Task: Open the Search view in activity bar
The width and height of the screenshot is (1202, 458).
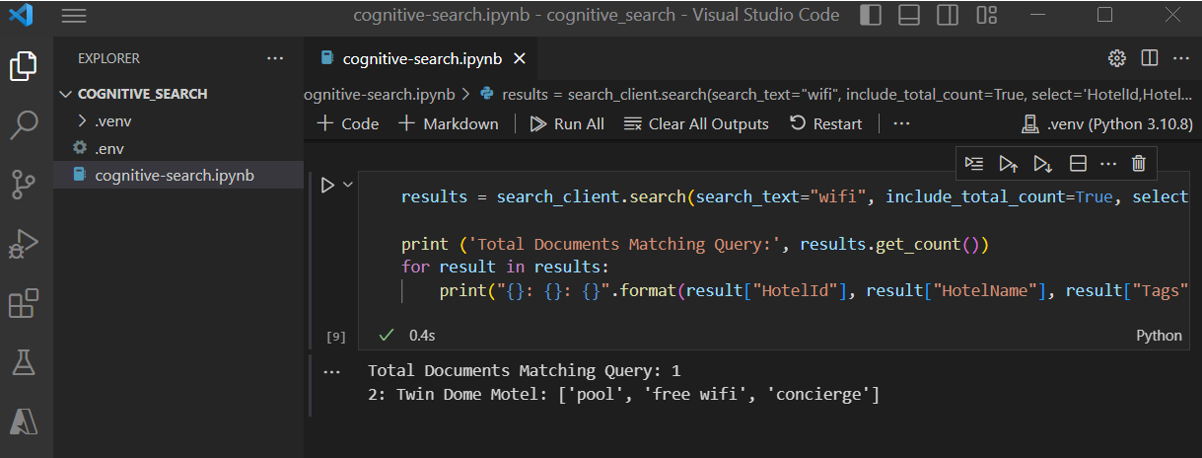Action: point(23,125)
